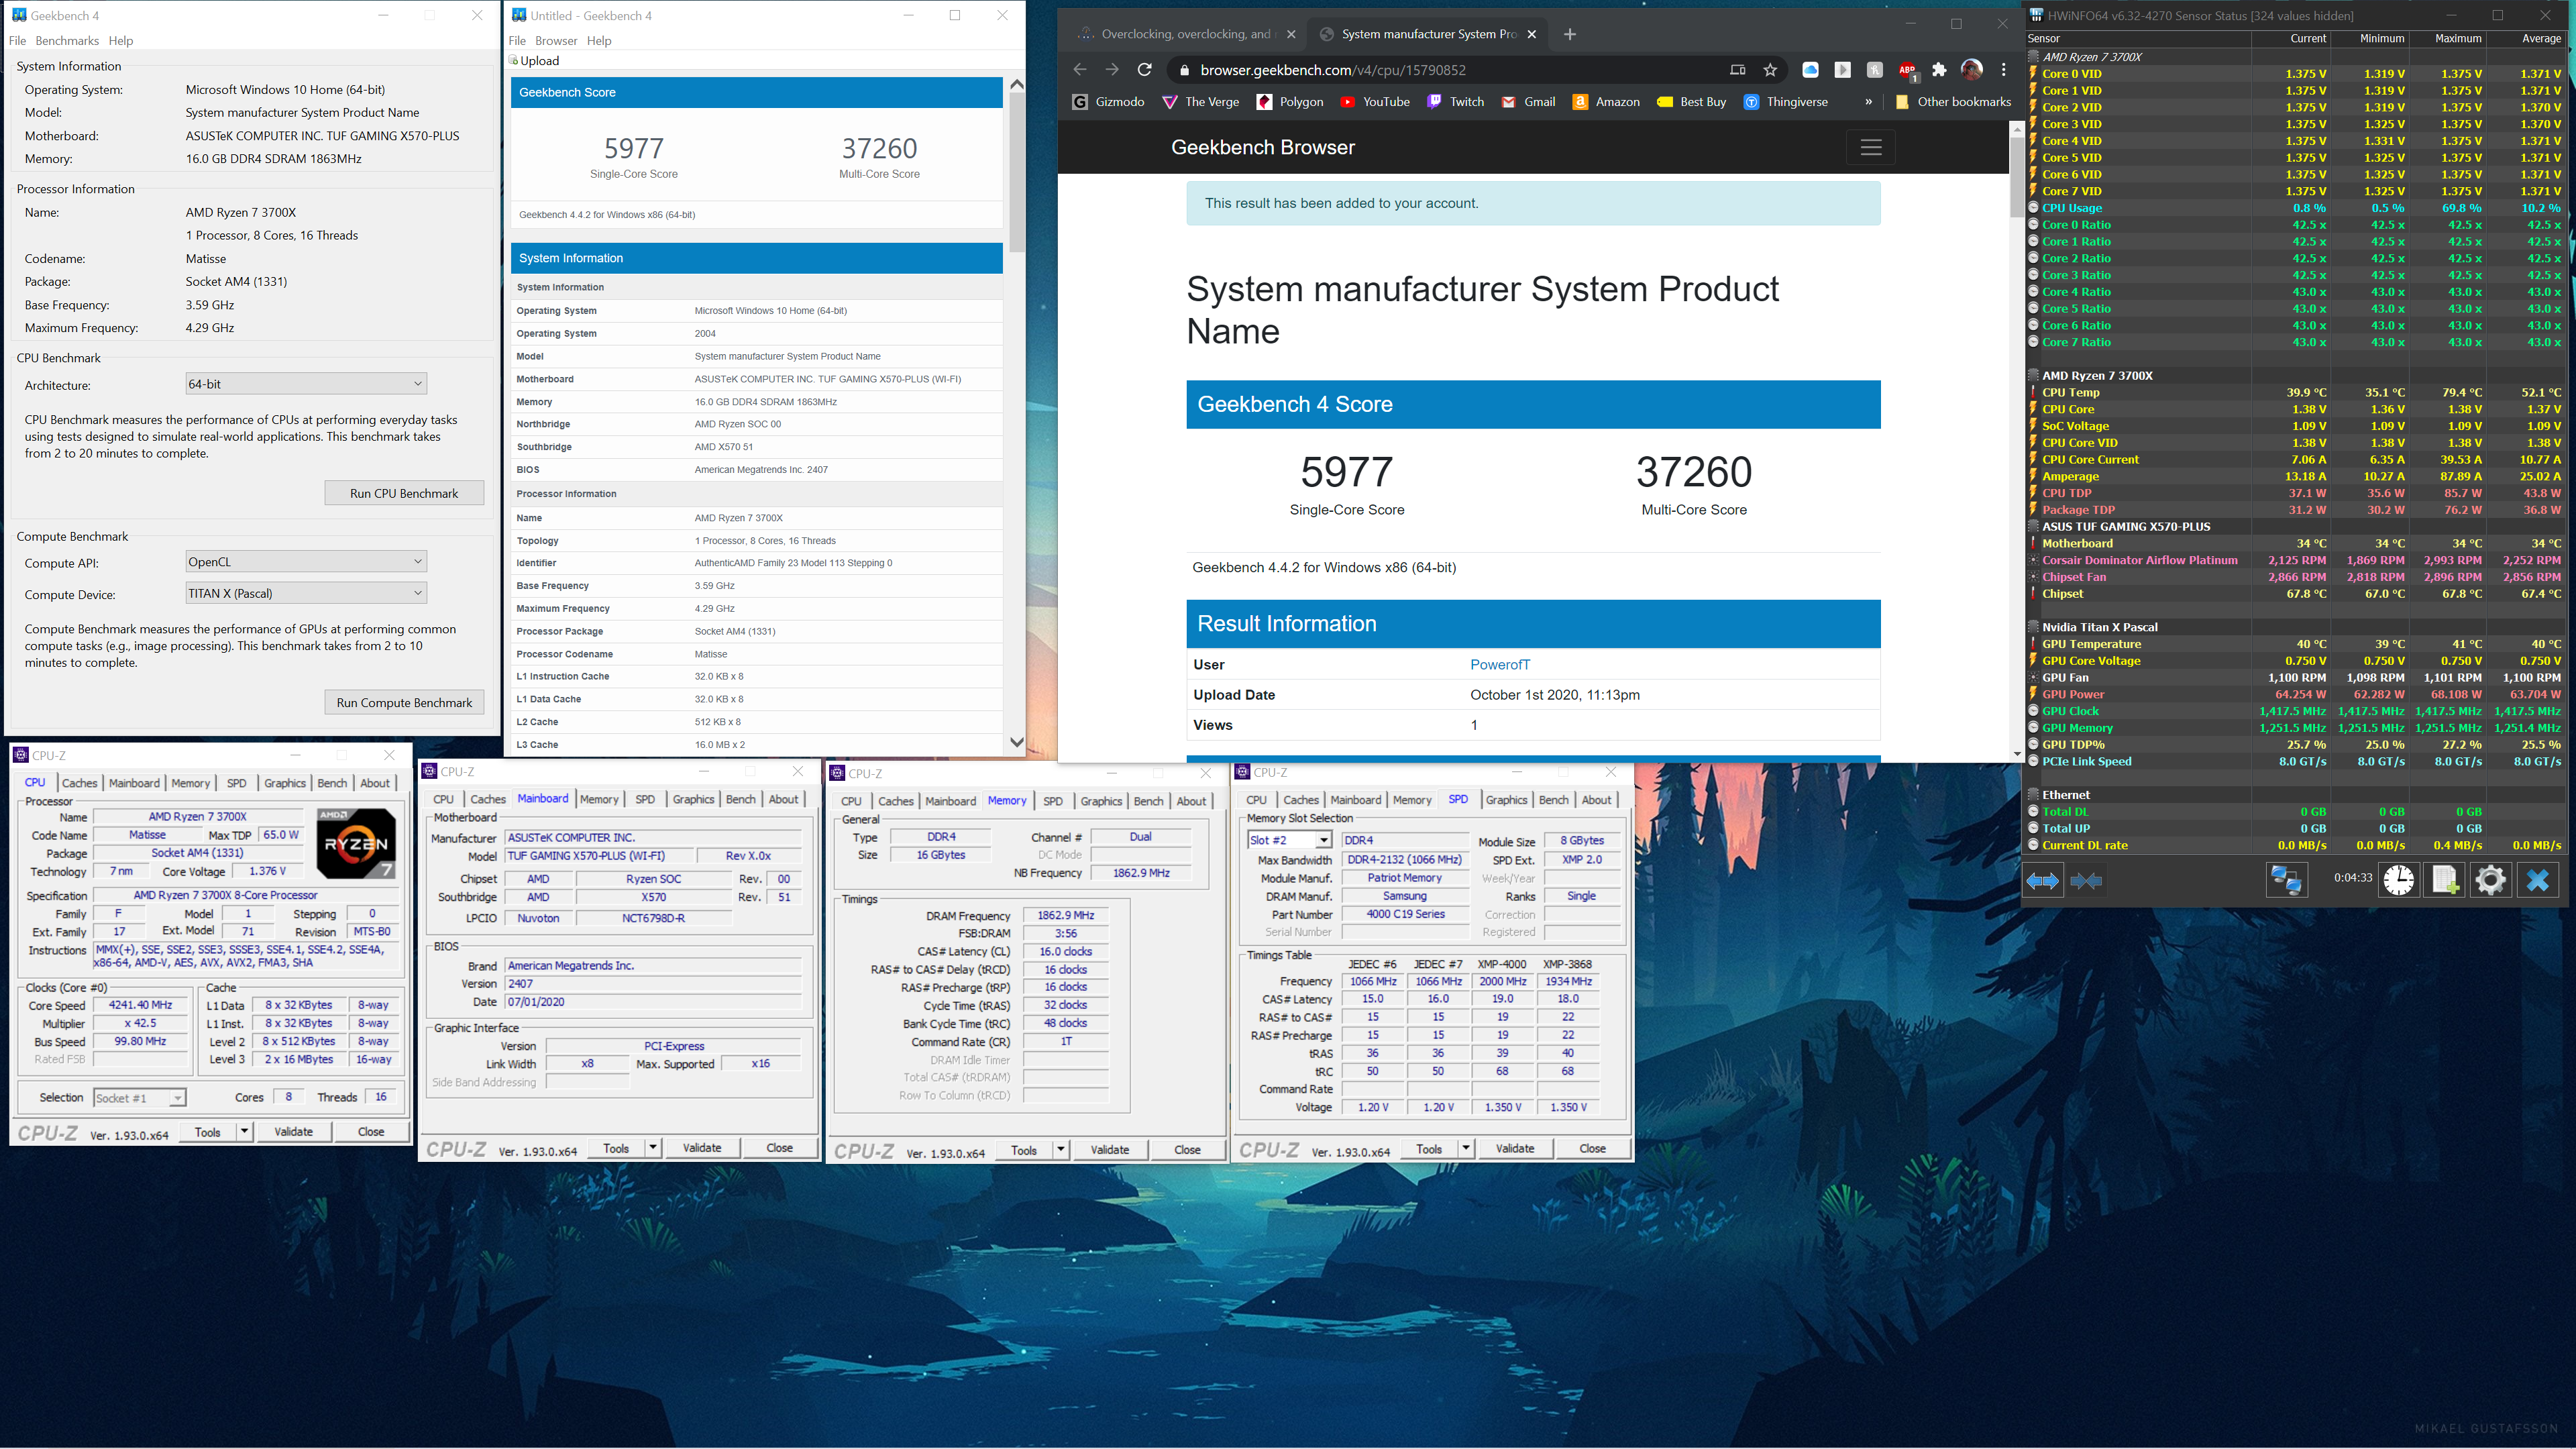Close button in CPU-Z SPD window
Viewport: 2576px width, 1449px height.
coord(1592,1149)
